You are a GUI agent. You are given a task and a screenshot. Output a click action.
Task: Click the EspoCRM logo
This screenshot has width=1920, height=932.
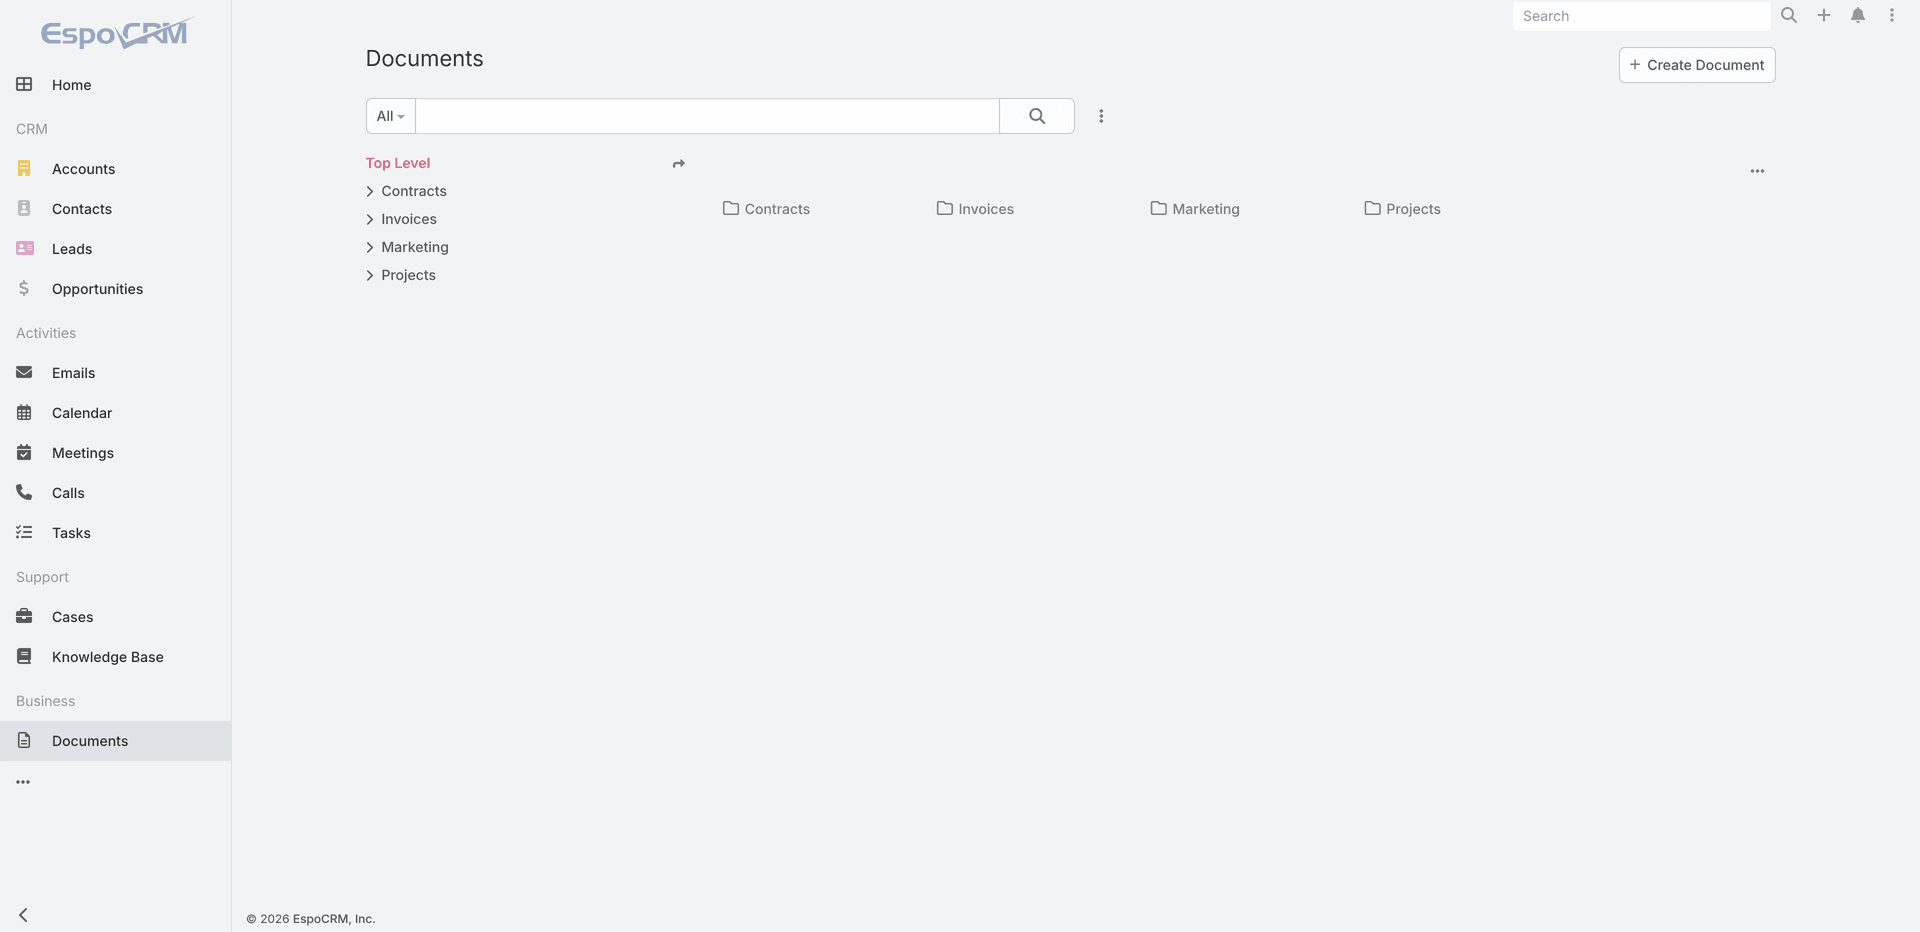coord(115,34)
